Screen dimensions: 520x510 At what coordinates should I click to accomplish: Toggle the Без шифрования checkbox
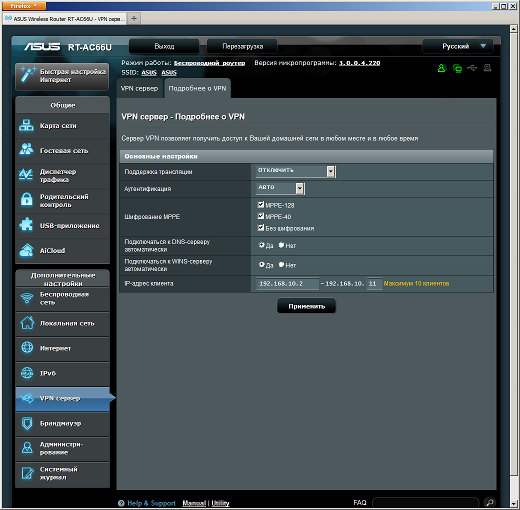(261, 228)
